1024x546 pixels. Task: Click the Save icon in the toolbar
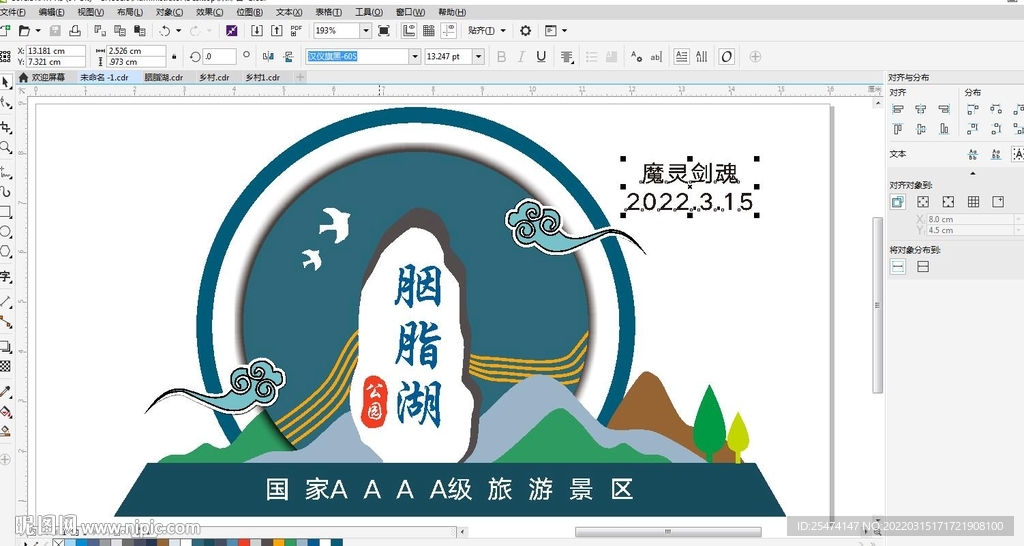pyautogui.click(x=56, y=31)
